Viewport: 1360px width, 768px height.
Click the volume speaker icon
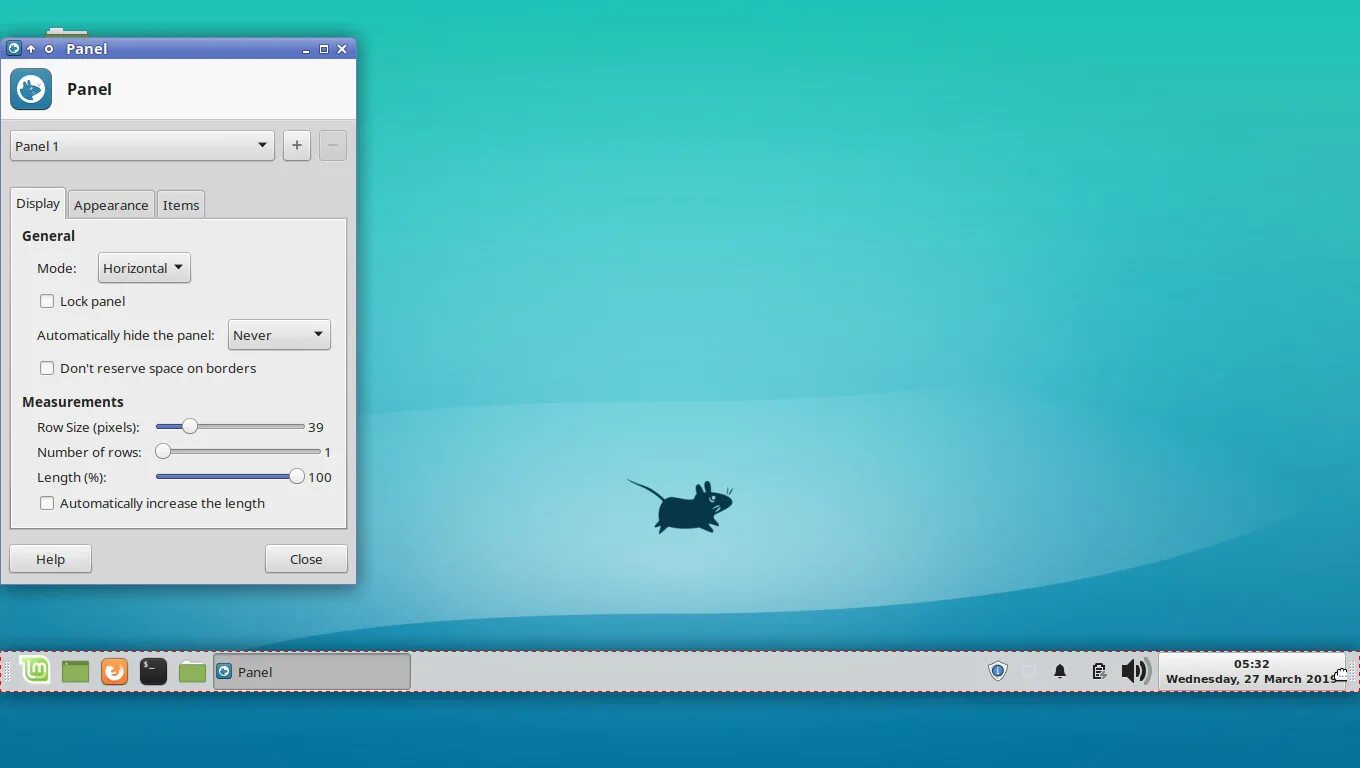tap(1135, 671)
